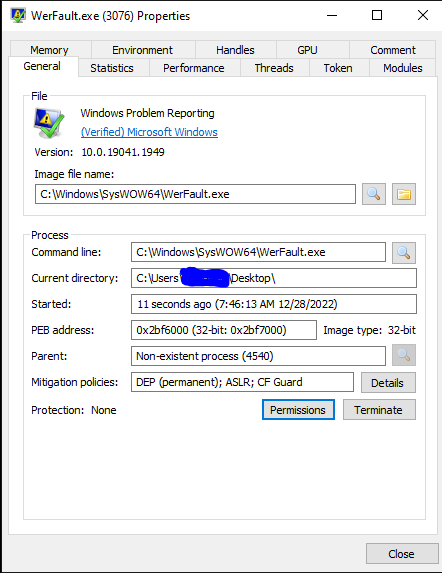Viewport: 442px width, 573px height.
Task: Click the Permissions button
Action: point(298,410)
